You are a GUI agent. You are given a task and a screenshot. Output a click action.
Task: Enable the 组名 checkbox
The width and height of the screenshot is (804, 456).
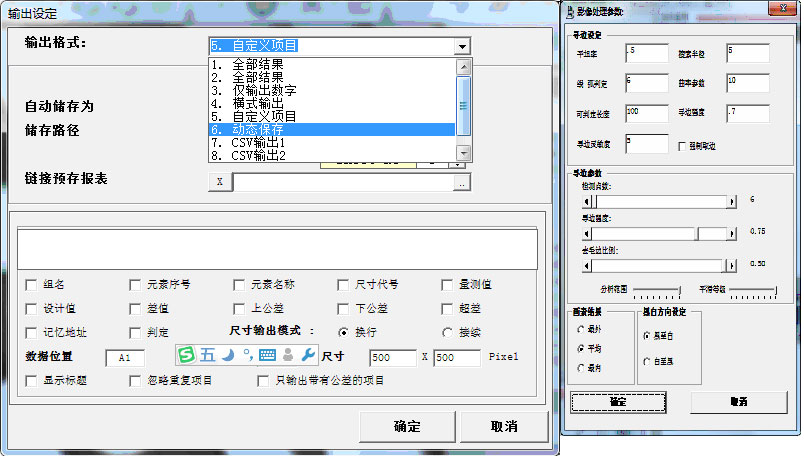[x=32, y=285]
